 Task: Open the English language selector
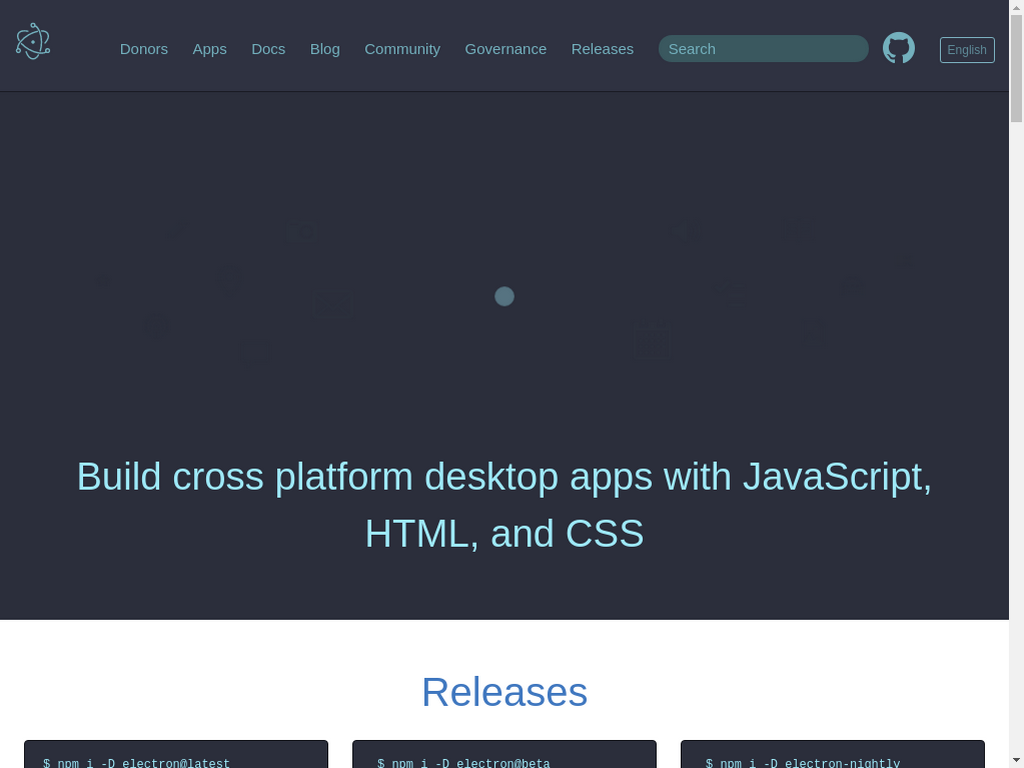pos(967,50)
